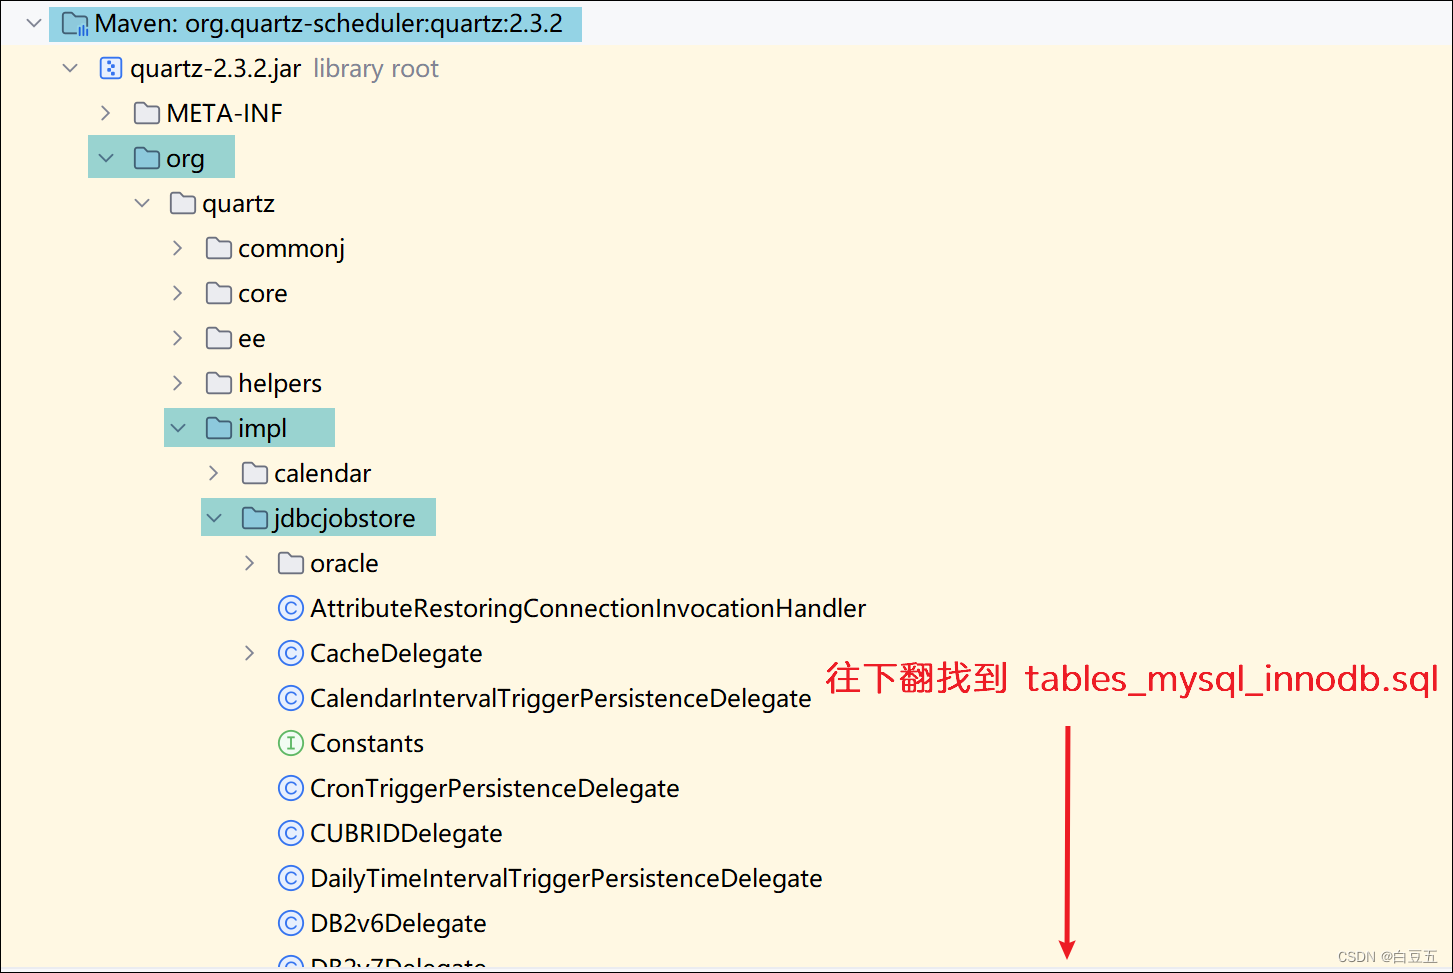Select the calendar package label

(x=323, y=473)
